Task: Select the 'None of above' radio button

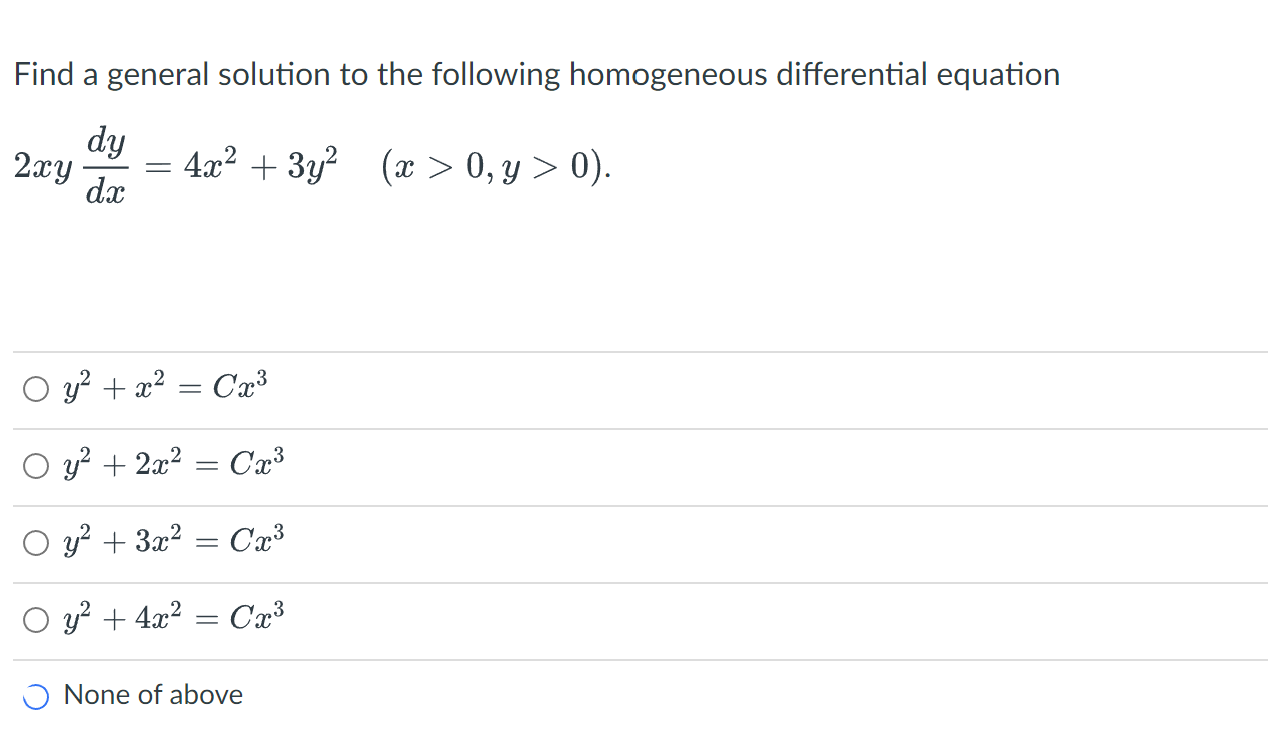Action: (35, 696)
